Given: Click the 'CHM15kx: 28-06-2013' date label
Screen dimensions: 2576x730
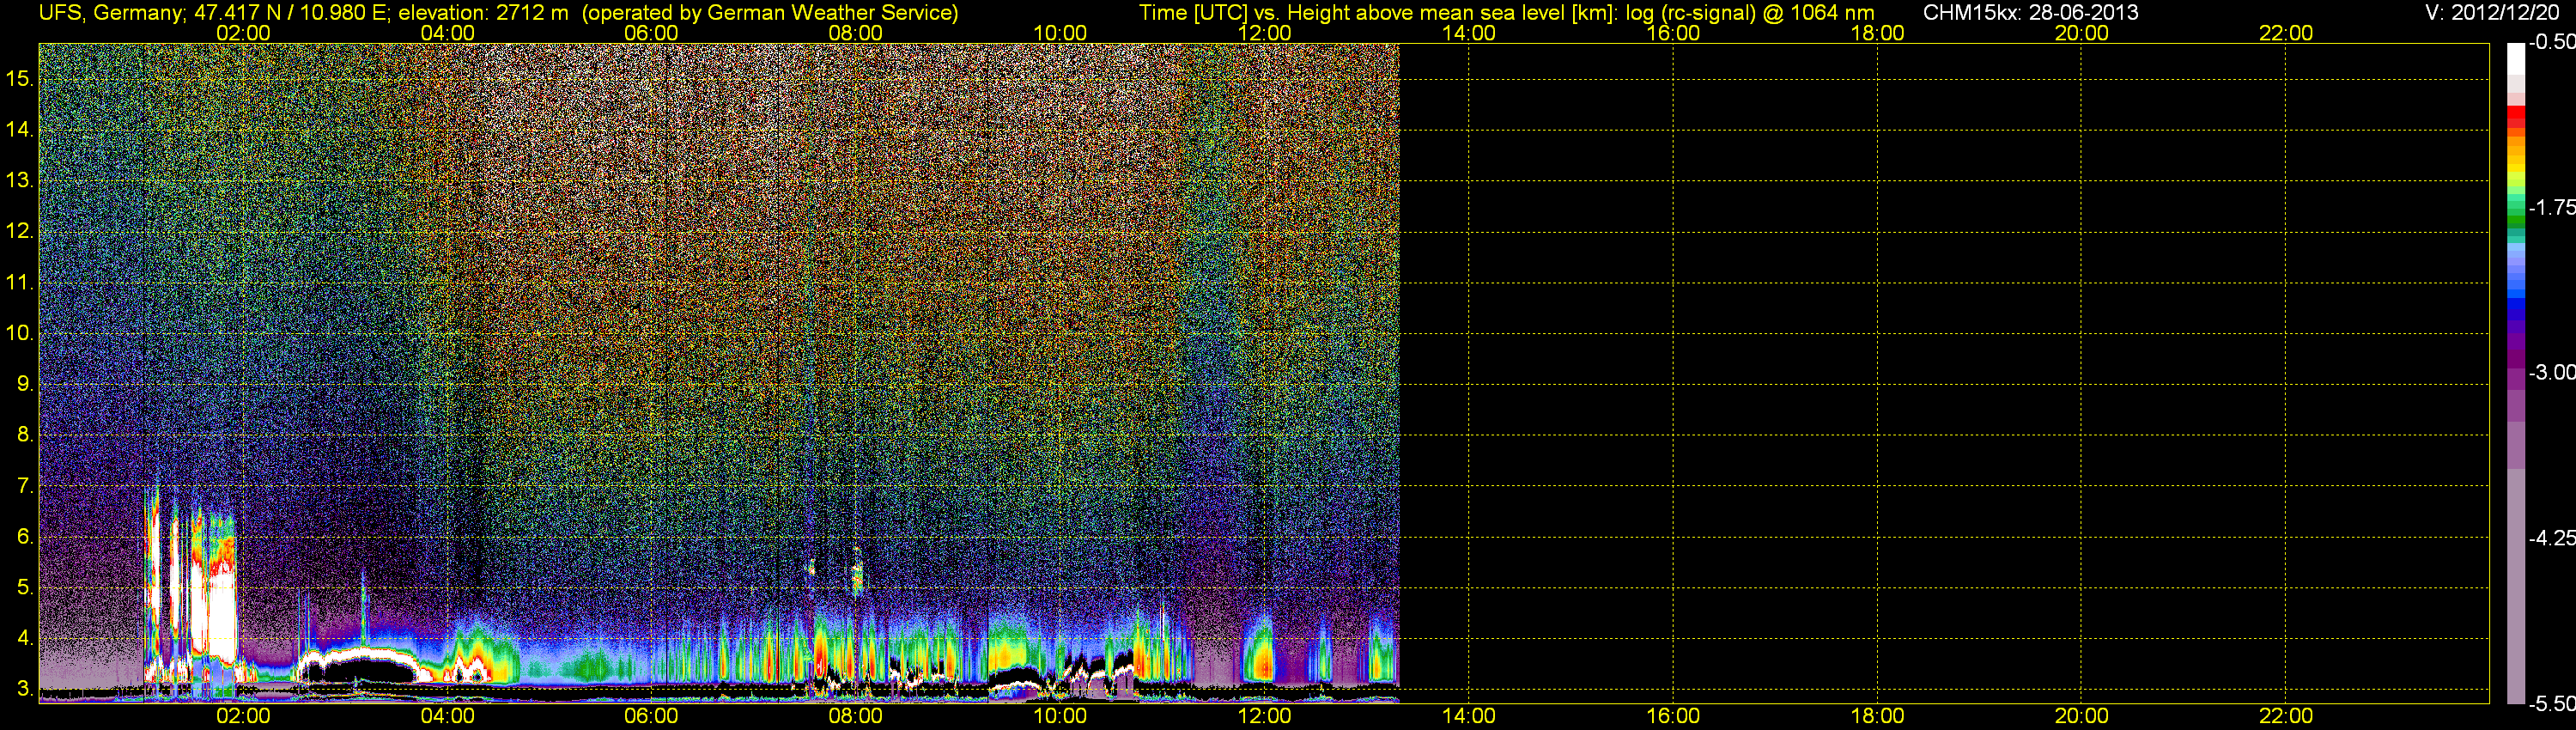Looking at the screenshot, I should (2030, 13).
